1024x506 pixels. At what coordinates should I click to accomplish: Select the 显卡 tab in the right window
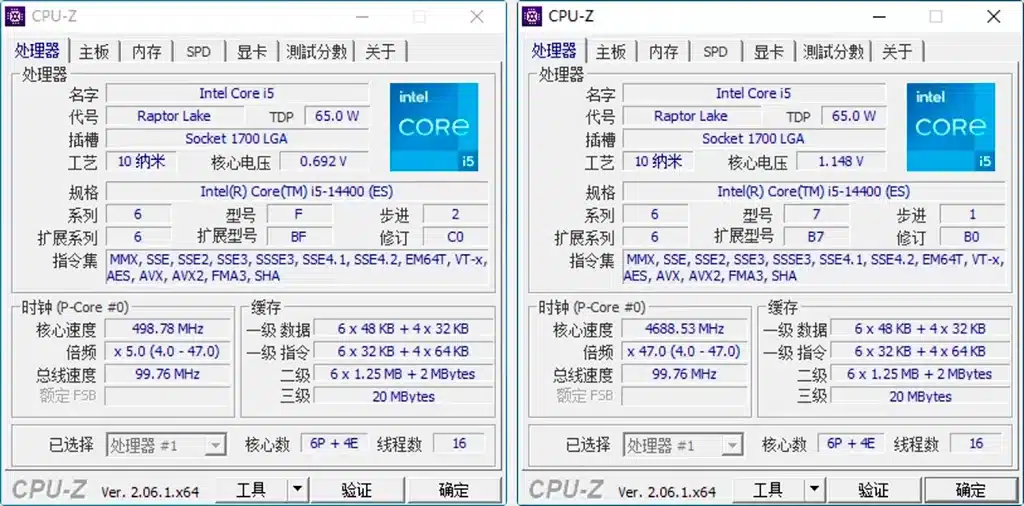pos(768,52)
